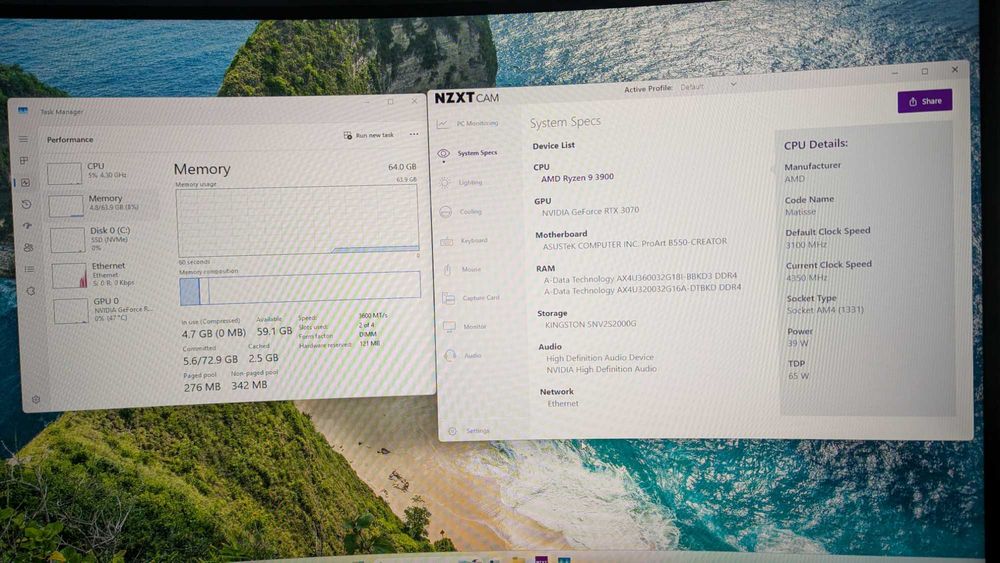Image resolution: width=1000 pixels, height=563 pixels.
Task: Open Processes page icon in Task Manager
Action: click(x=24, y=161)
